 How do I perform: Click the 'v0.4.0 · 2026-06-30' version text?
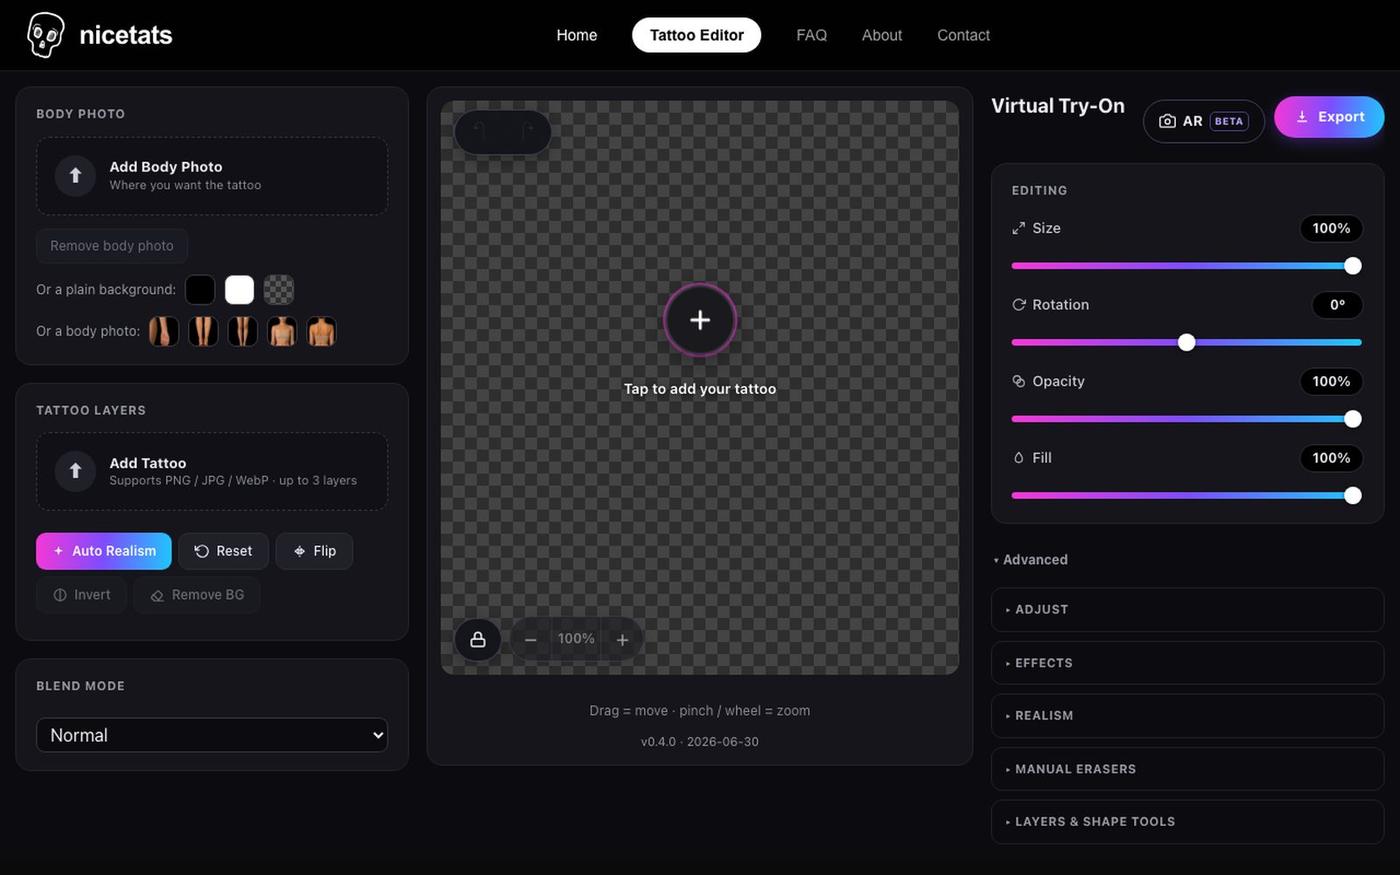pos(700,742)
